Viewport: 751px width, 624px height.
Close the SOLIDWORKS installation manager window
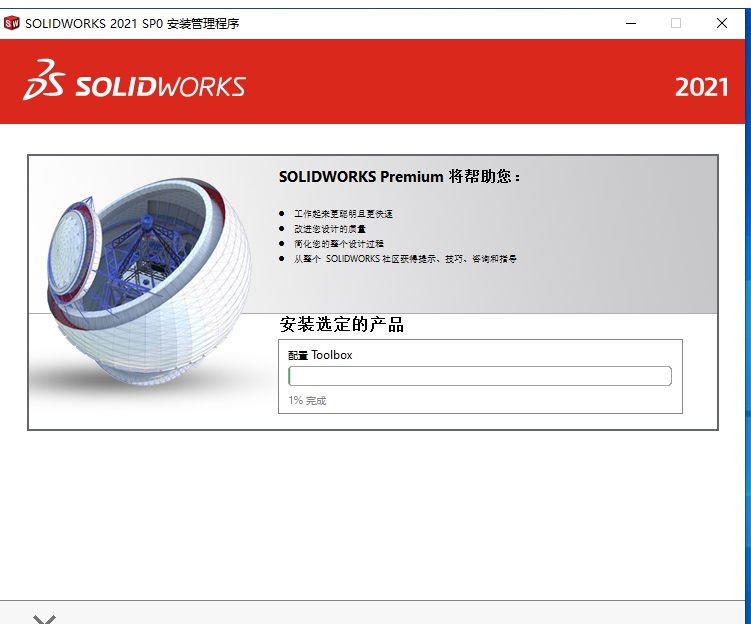pos(722,23)
